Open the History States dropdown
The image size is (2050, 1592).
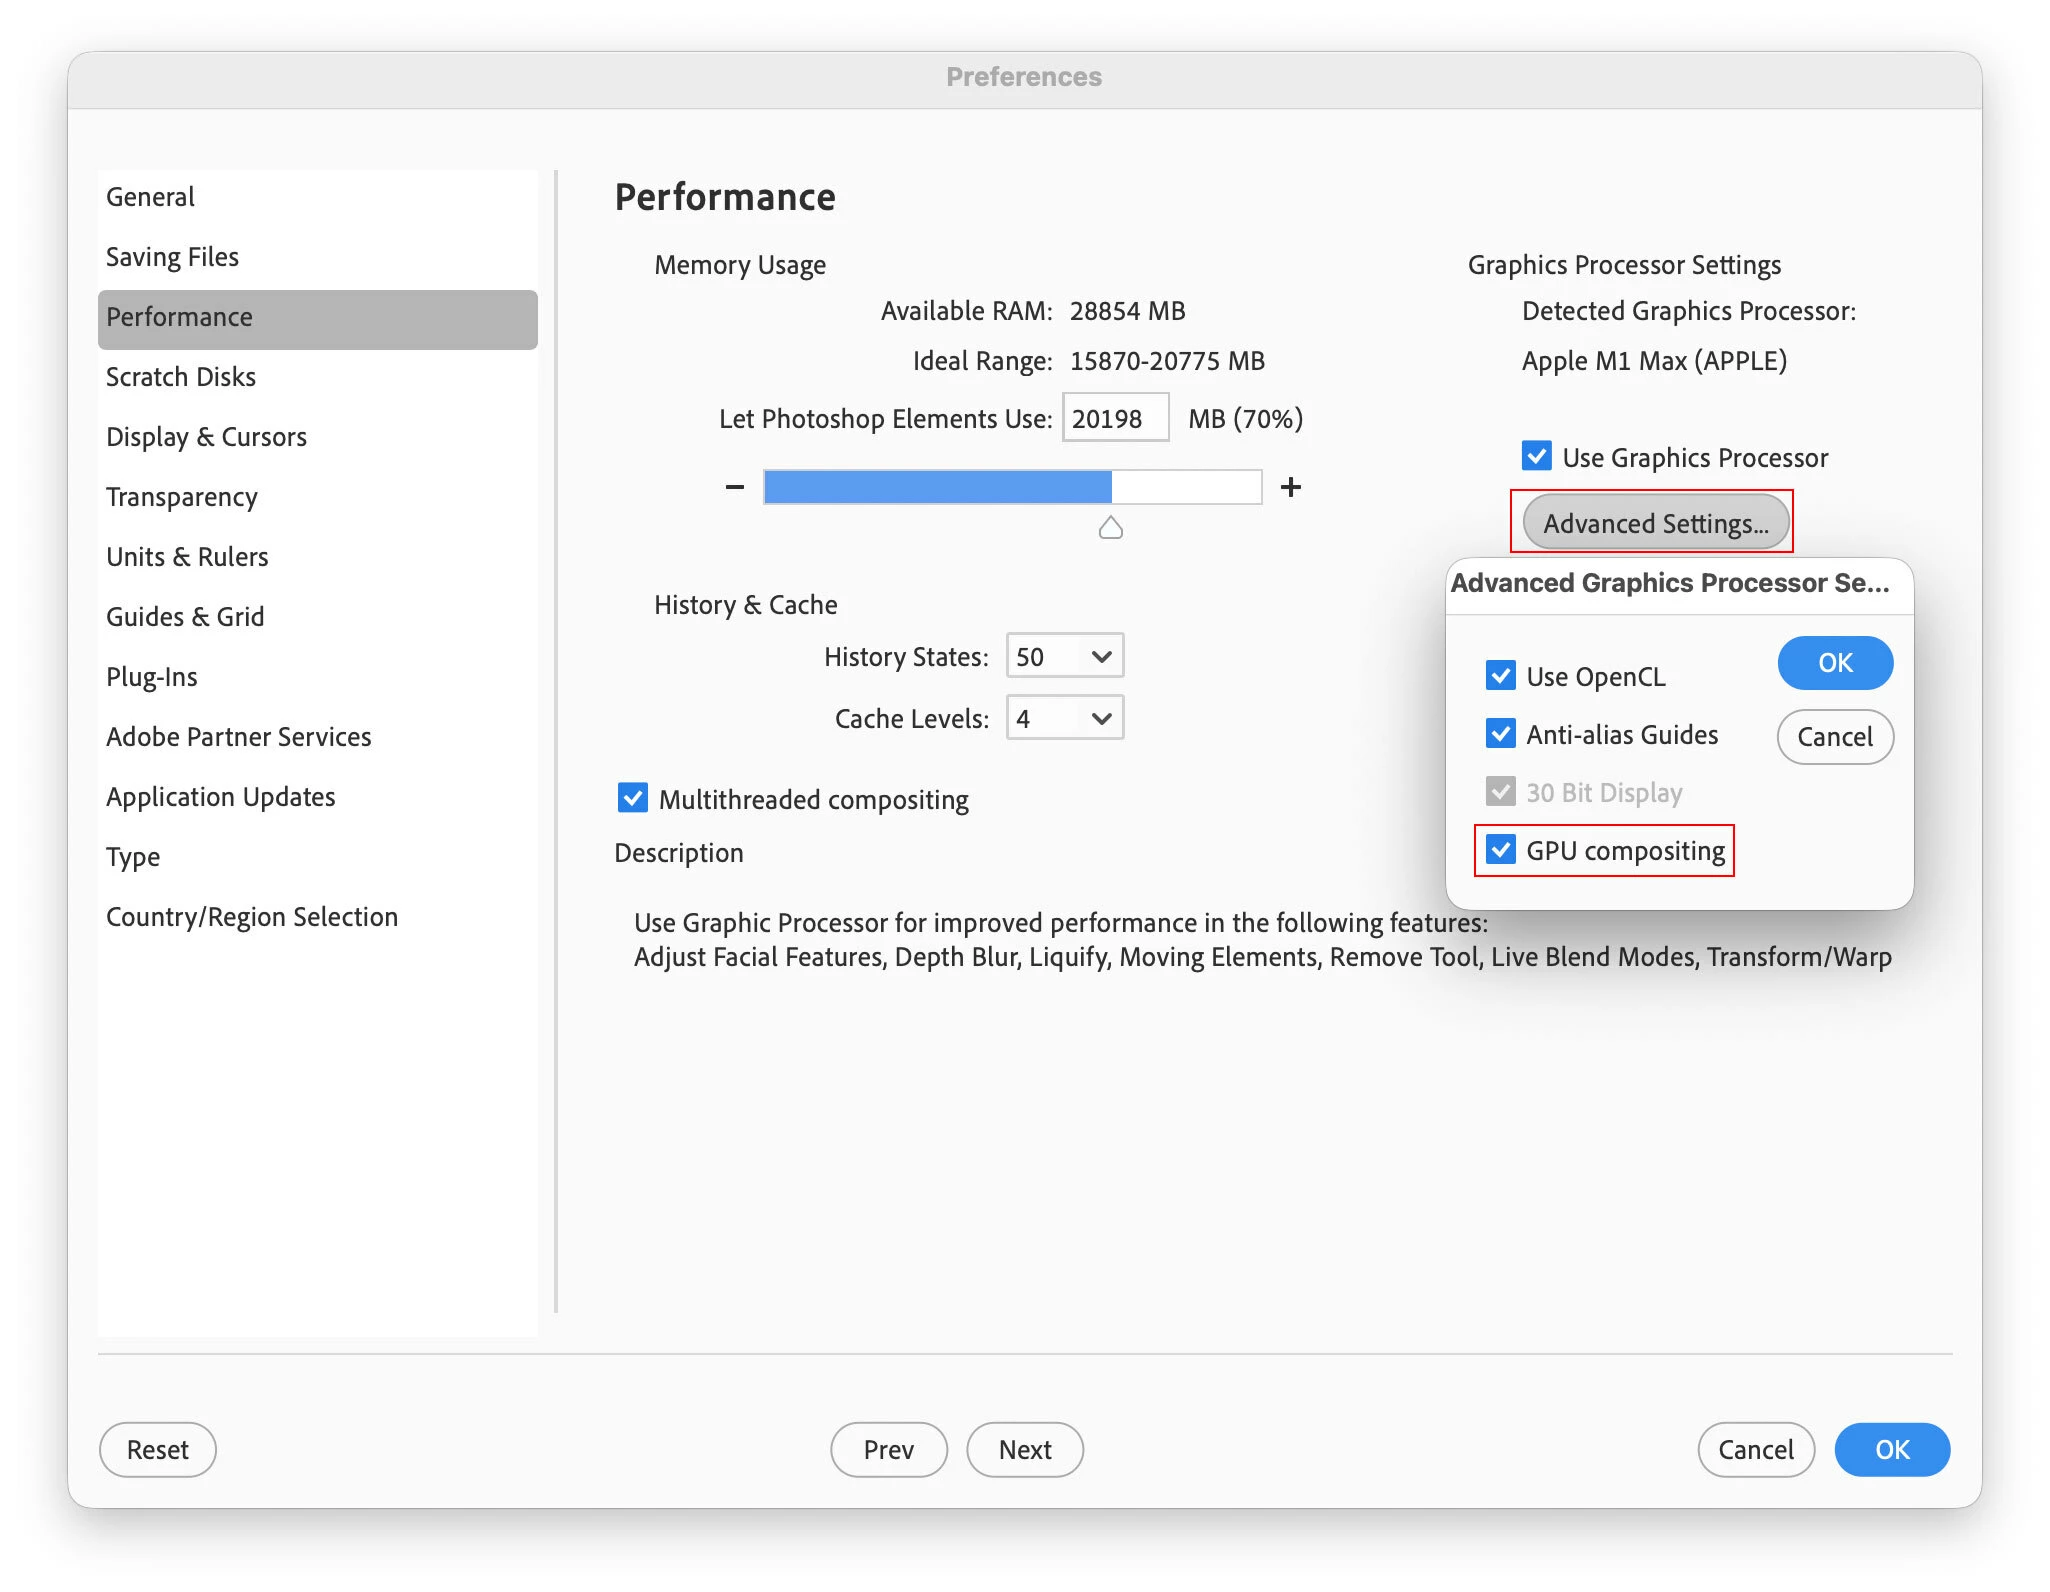pos(1064,656)
